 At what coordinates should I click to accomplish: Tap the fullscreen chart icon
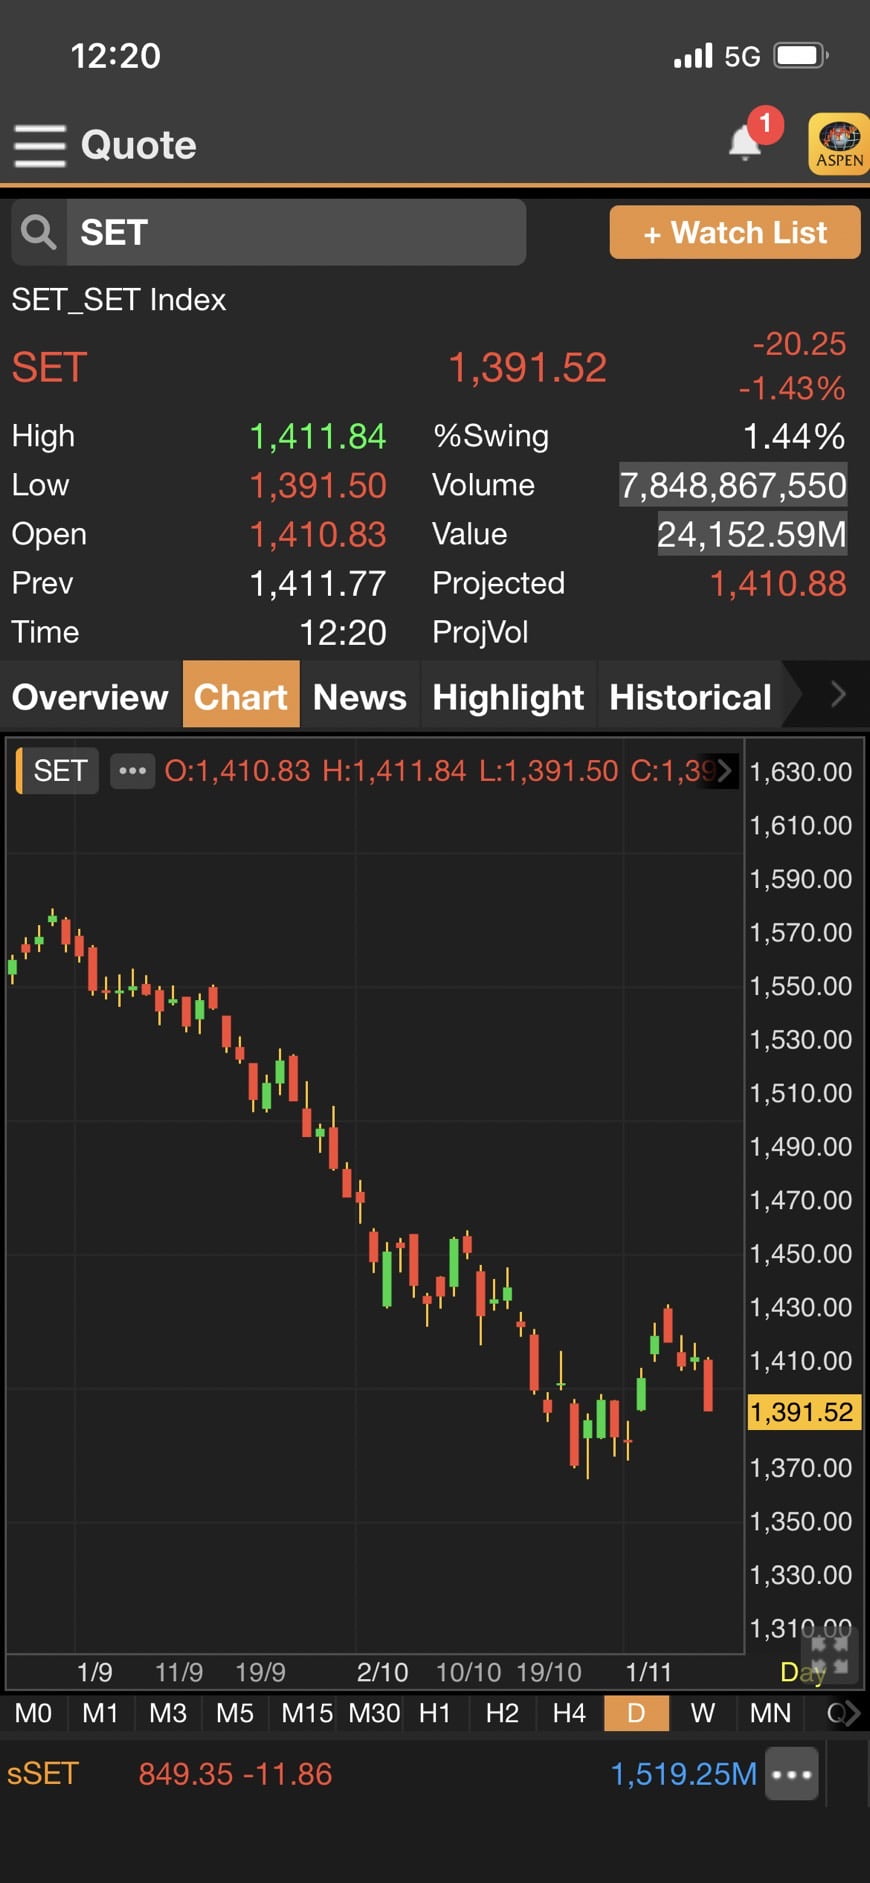[x=829, y=1655]
